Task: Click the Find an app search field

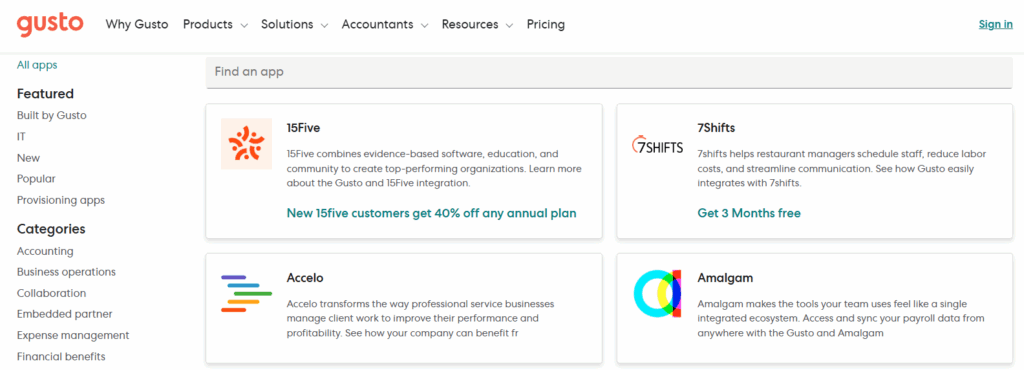Action: (609, 72)
